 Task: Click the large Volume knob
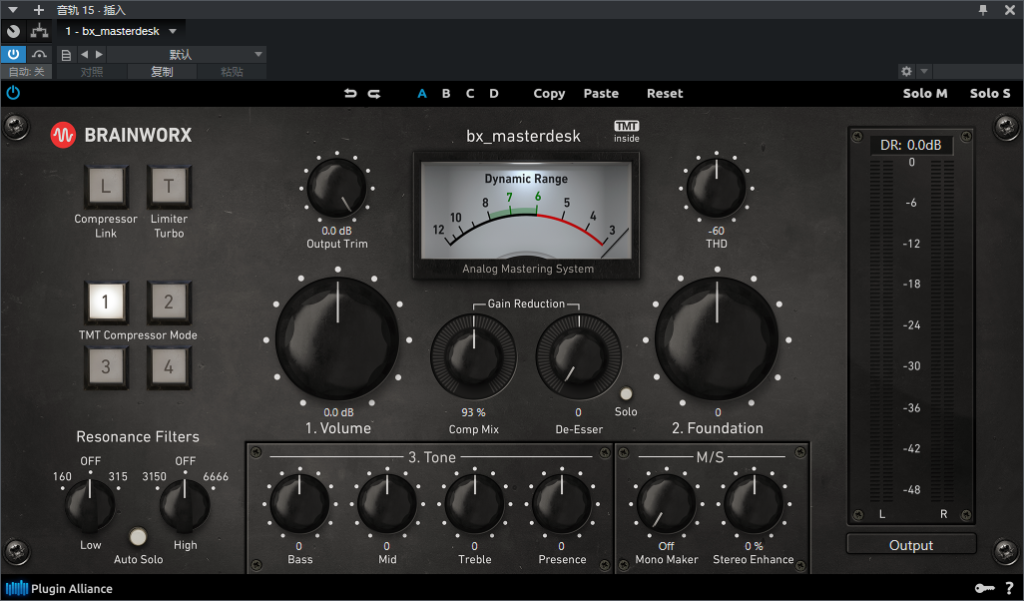pos(338,339)
